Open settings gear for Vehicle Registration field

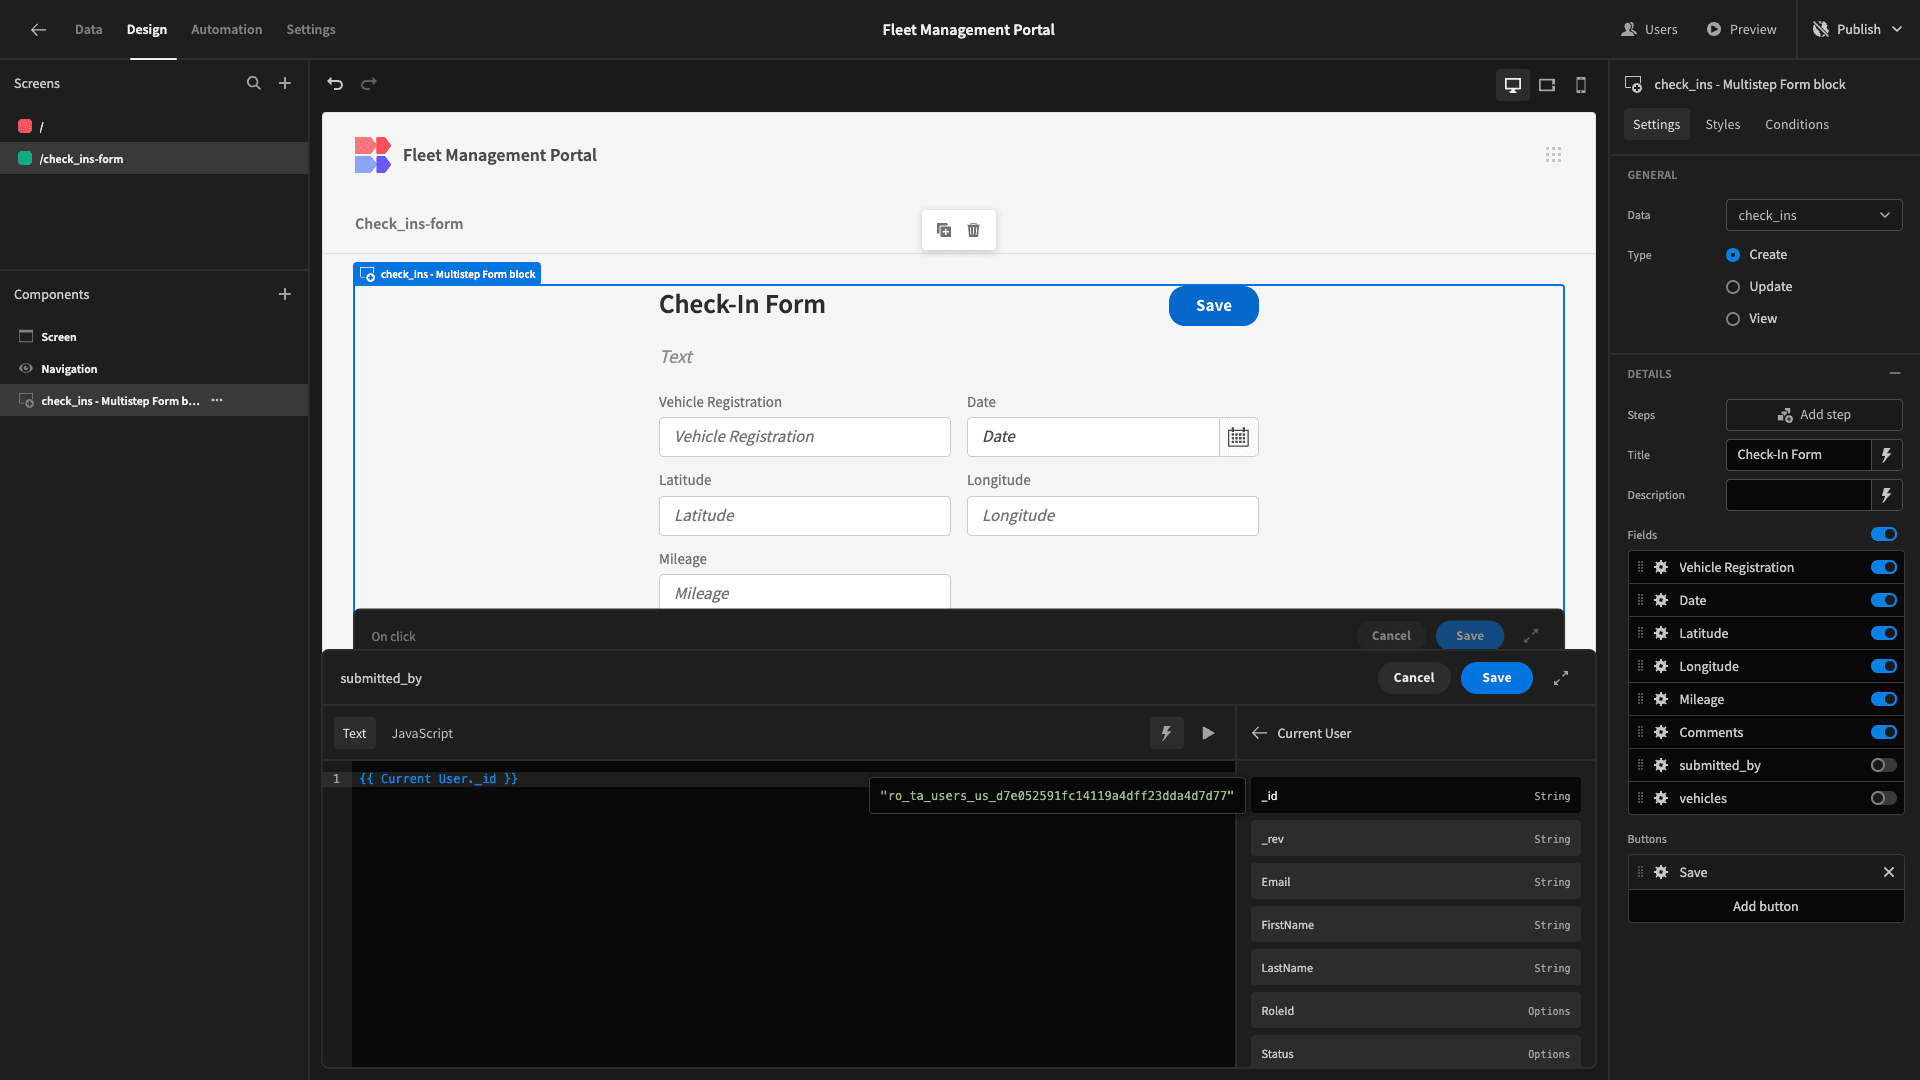click(x=1661, y=567)
